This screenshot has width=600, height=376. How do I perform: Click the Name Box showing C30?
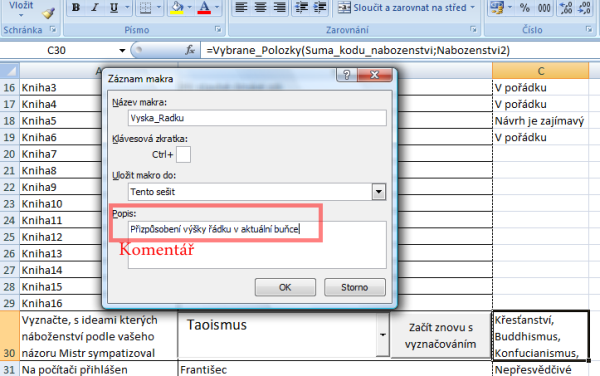(57, 50)
